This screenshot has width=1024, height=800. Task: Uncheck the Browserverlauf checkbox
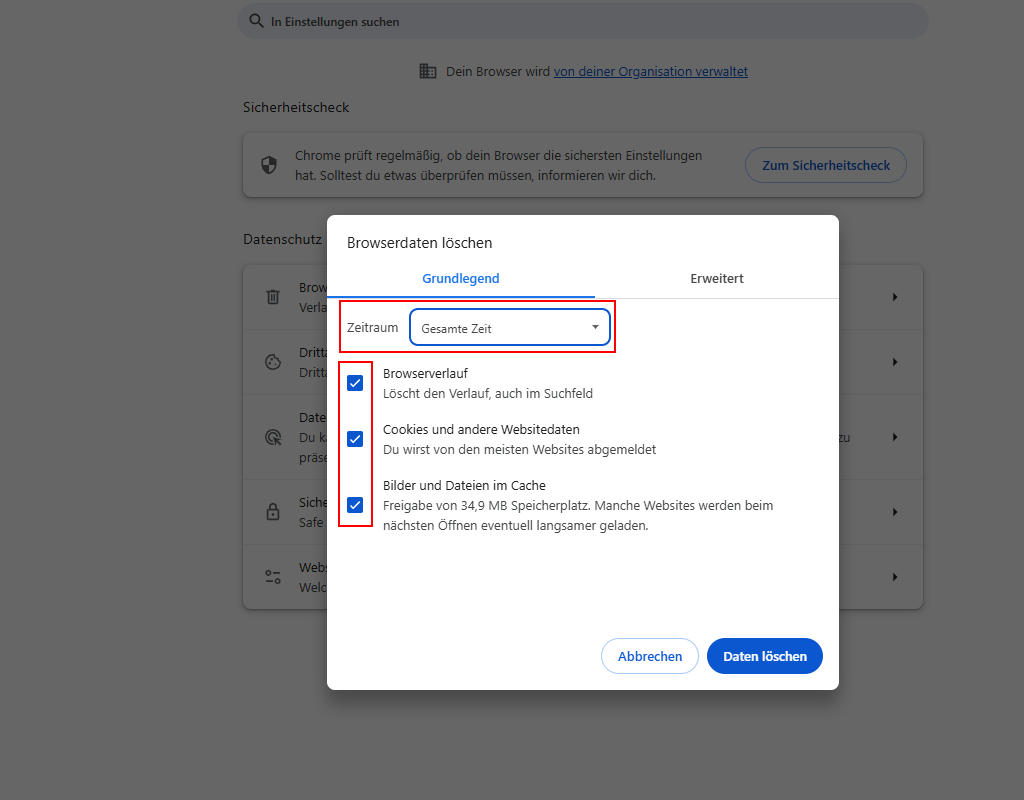(x=355, y=382)
